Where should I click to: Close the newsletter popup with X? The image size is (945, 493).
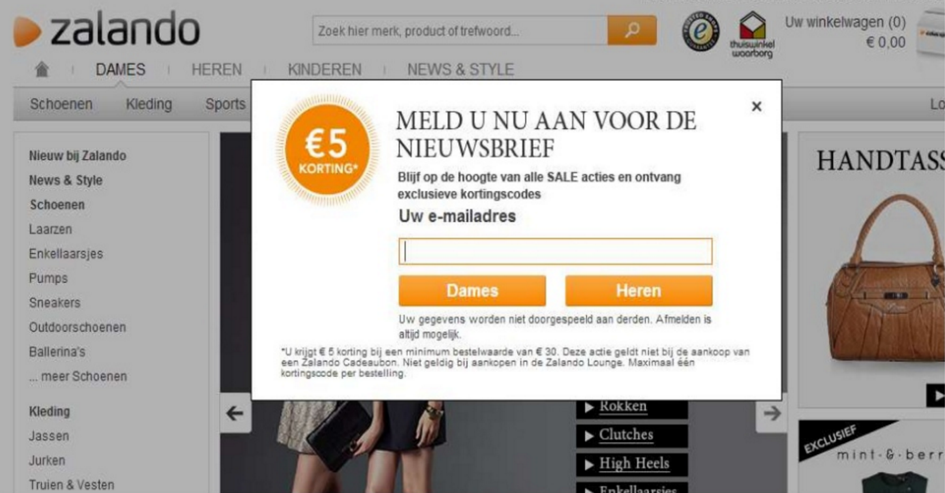[756, 107]
